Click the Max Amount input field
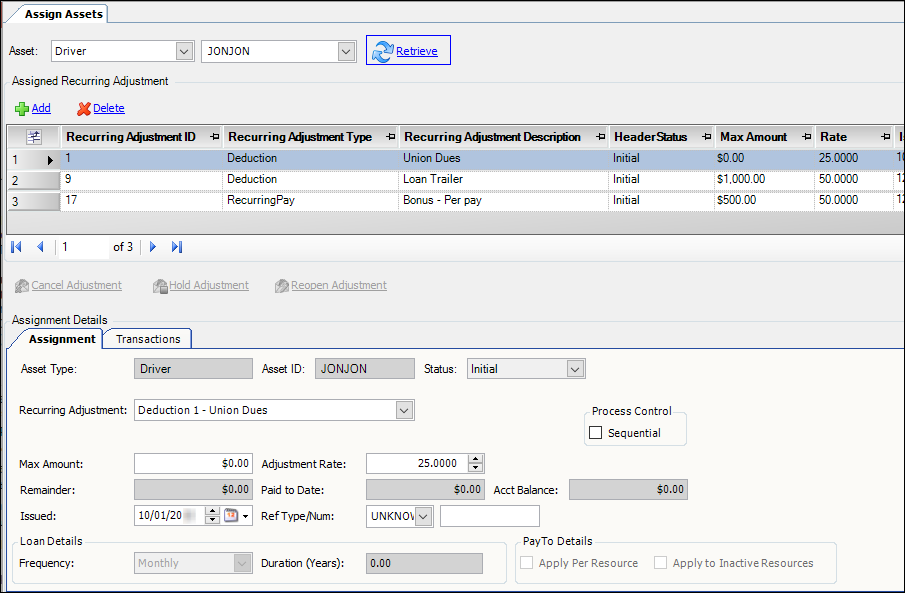 point(192,463)
